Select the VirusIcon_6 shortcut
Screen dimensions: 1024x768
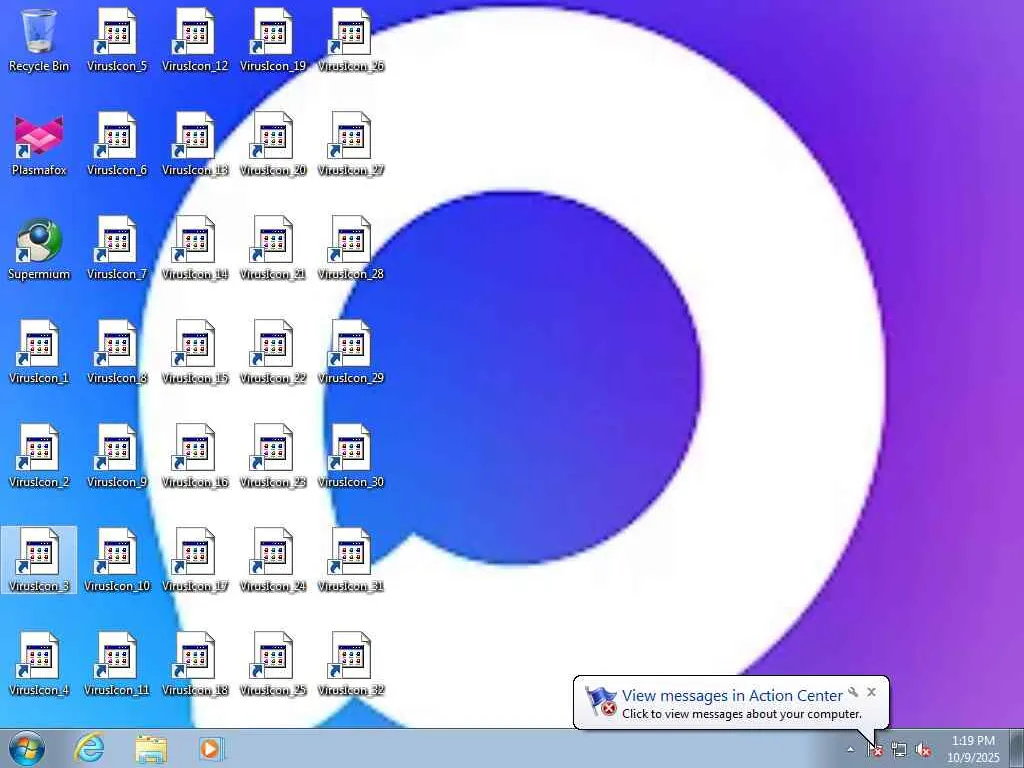tap(117, 145)
